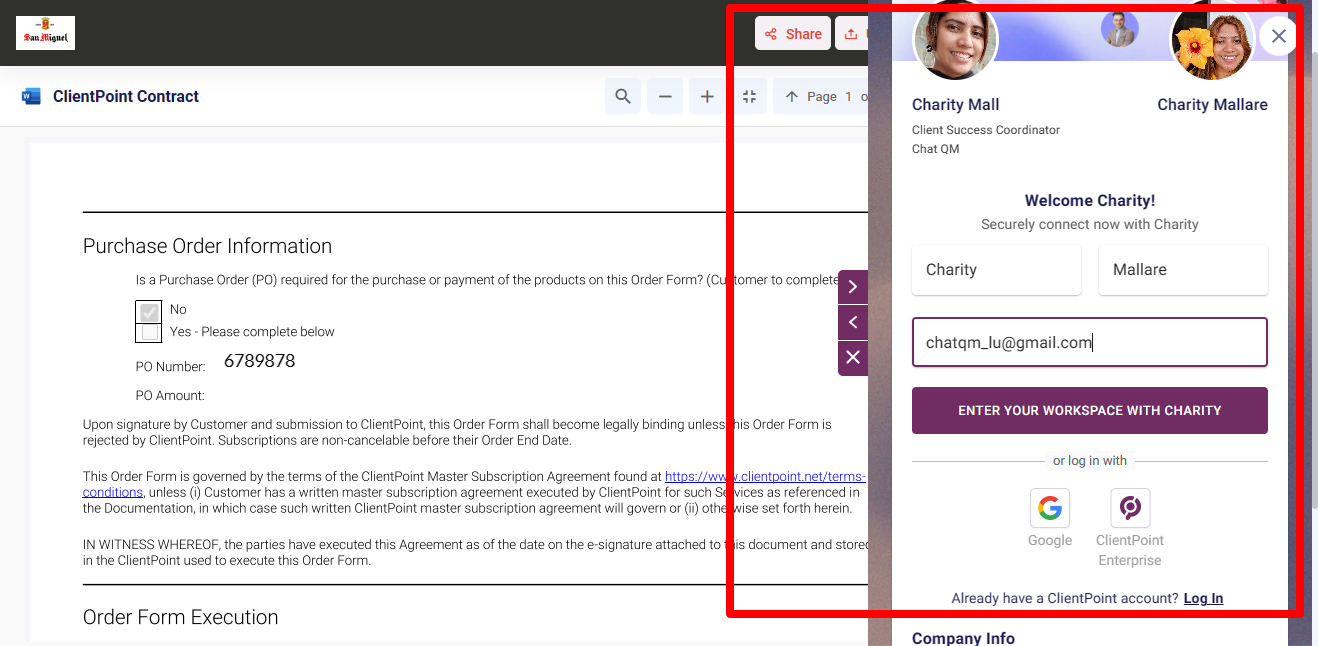1318x646 pixels.
Task: Log in with ClientPoint Enterprise icon
Action: click(x=1130, y=508)
